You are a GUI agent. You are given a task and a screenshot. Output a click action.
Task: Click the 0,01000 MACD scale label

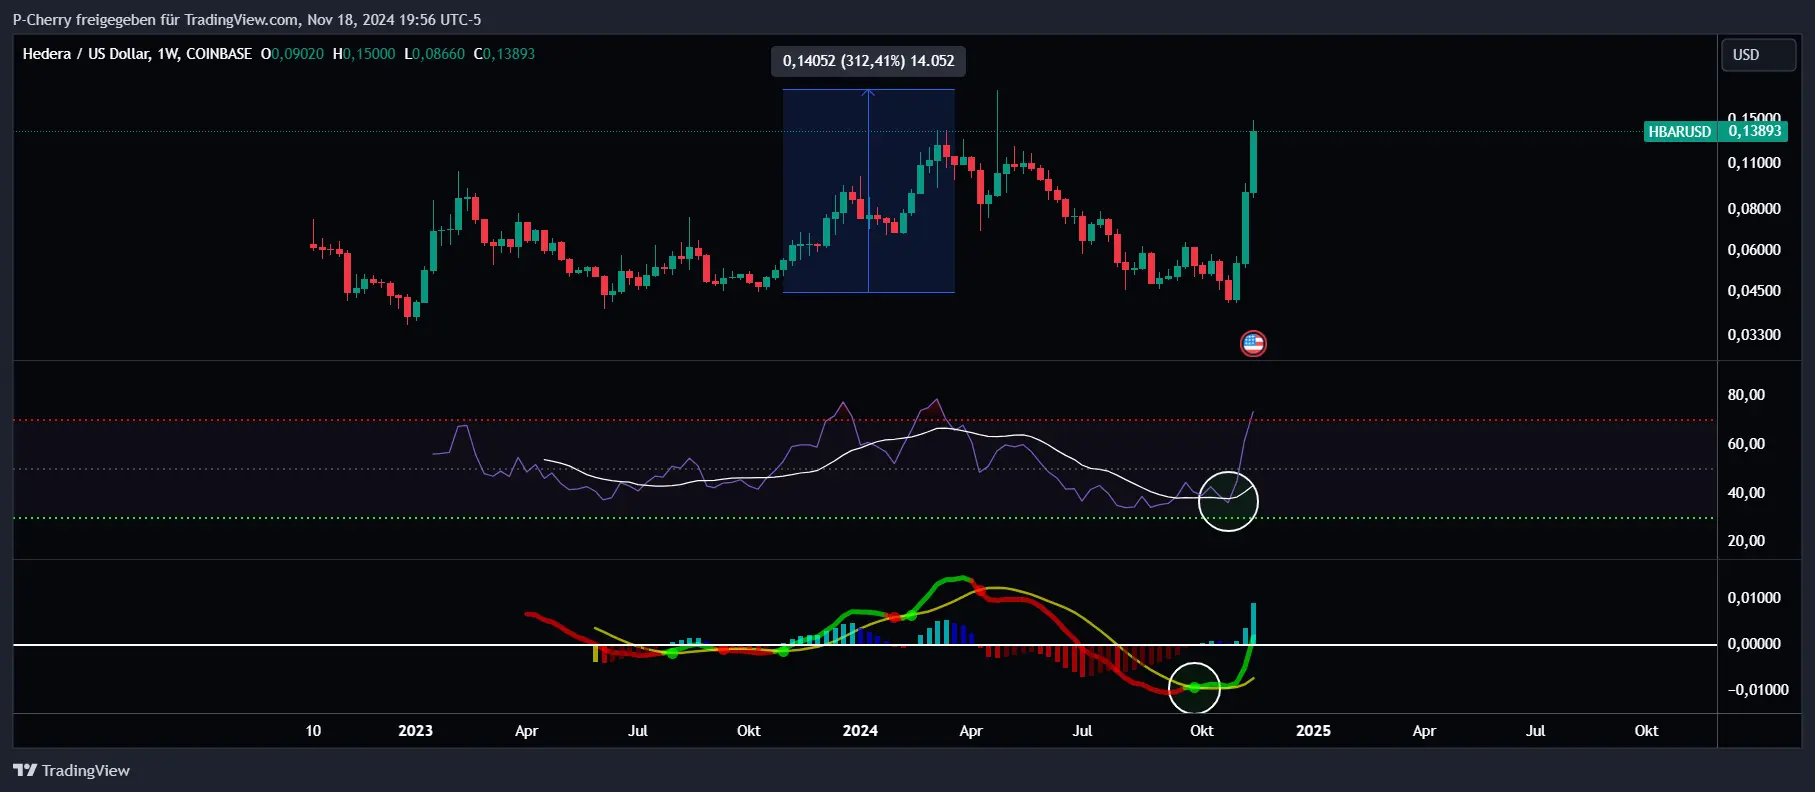click(1754, 598)
